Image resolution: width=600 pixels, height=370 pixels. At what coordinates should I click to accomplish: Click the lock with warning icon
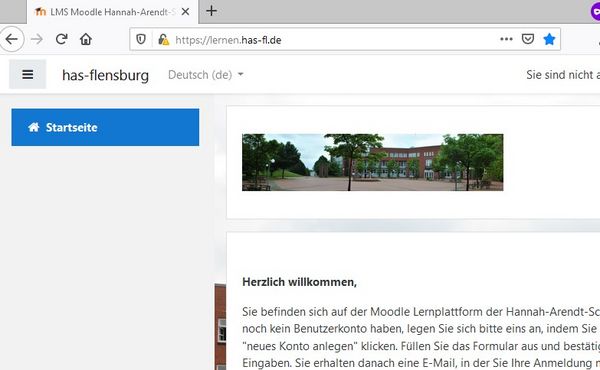(x=163, y=39)
